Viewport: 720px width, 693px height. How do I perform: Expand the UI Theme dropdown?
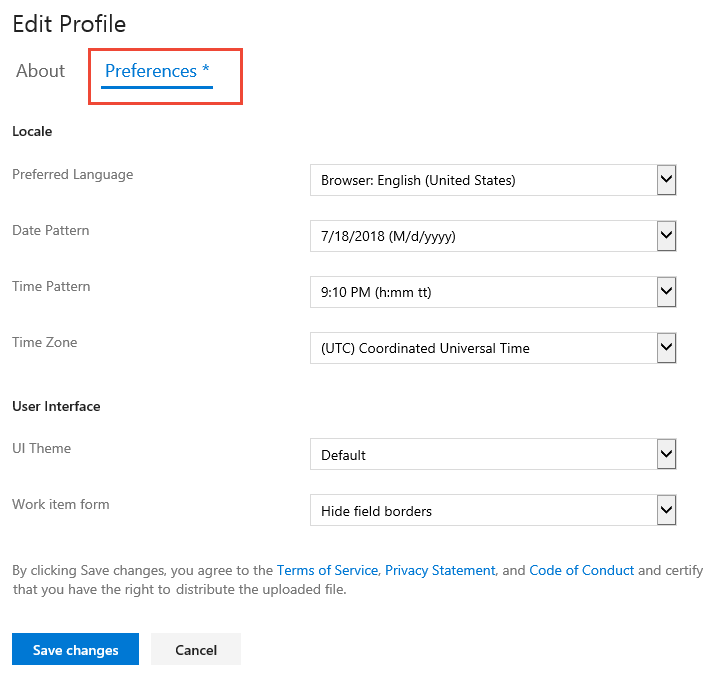point(493,454)
